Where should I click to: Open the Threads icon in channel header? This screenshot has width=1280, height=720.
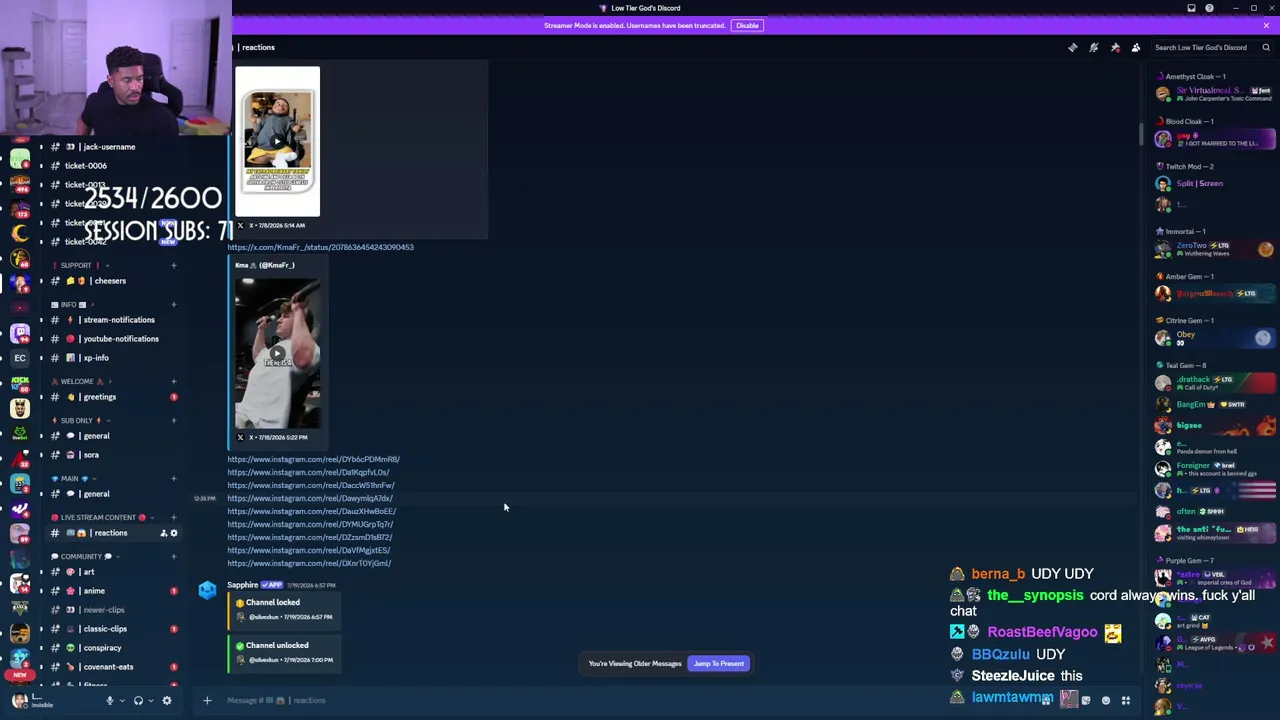[1073, 47]
